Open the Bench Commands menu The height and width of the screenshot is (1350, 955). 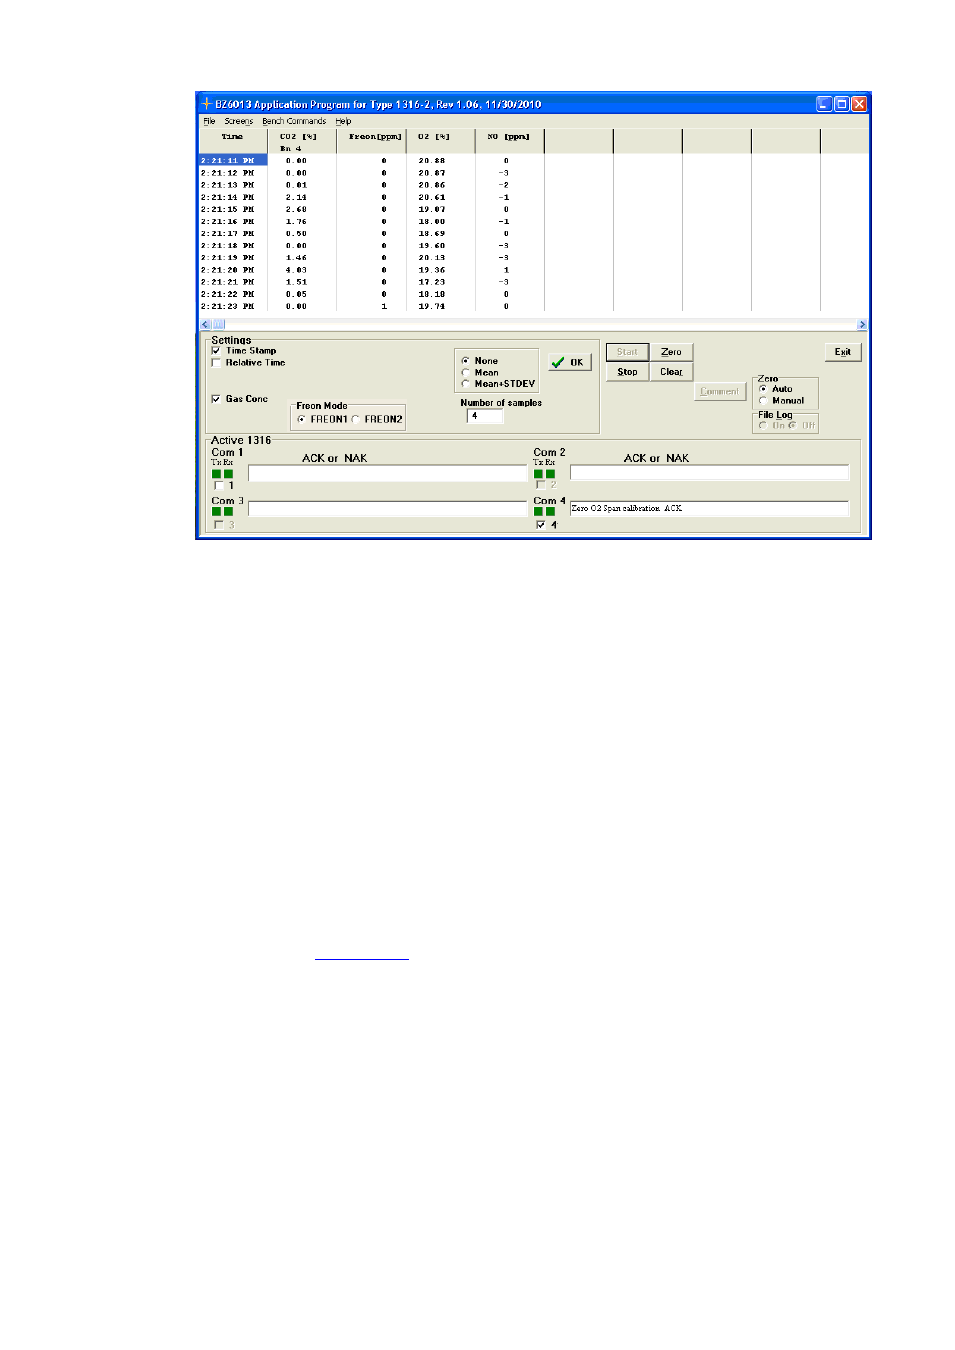click(294, 121)
